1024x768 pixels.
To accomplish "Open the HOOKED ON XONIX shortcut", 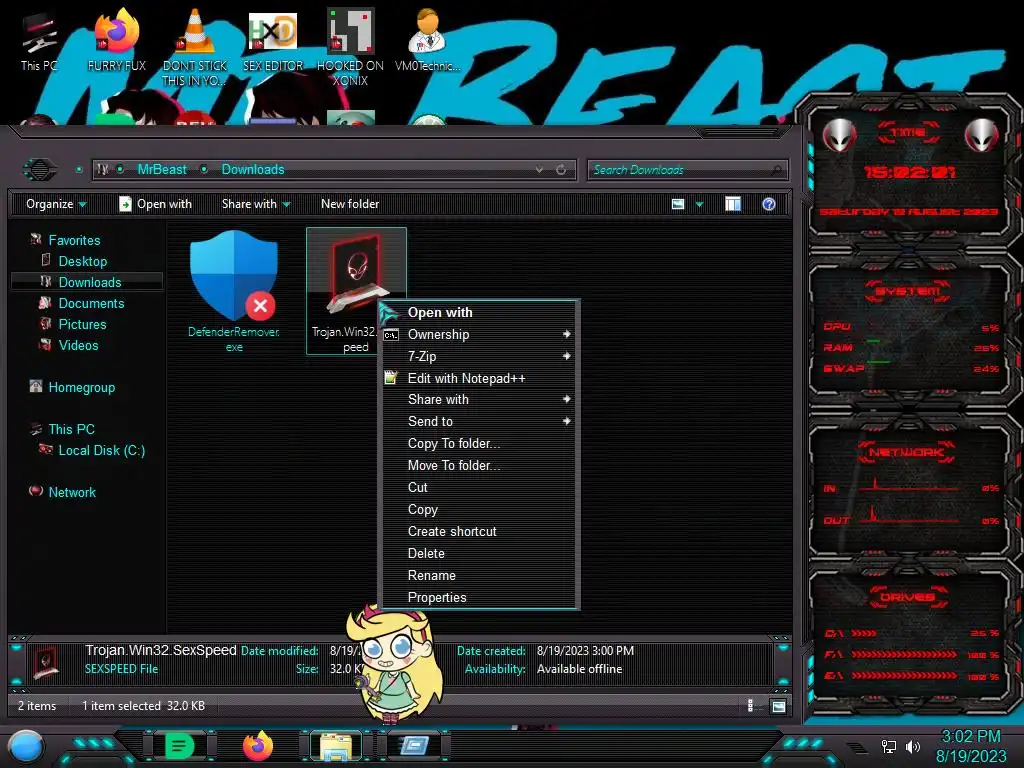I will pos(350,46).
